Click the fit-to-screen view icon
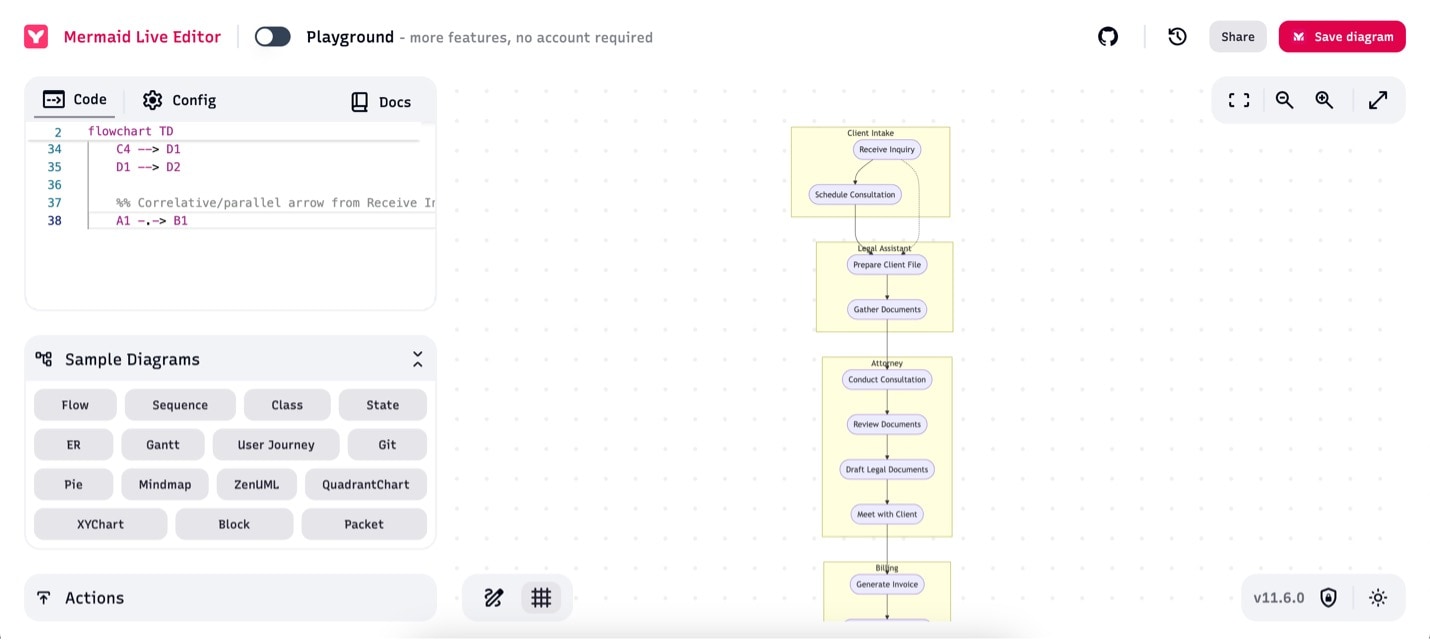Viewport: 1430px width, 641px height. [x=1239, y=100]
